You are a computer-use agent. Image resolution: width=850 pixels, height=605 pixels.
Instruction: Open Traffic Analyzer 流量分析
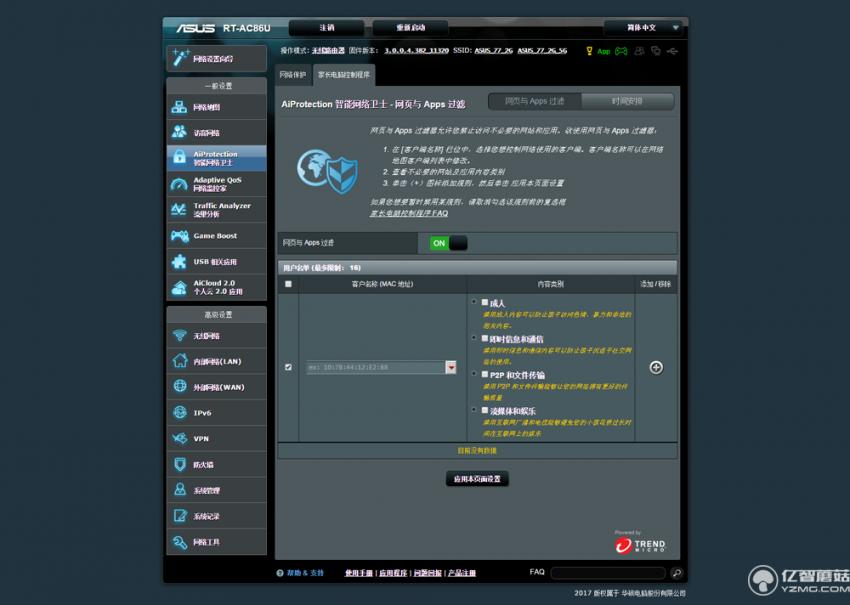[216, 209]
